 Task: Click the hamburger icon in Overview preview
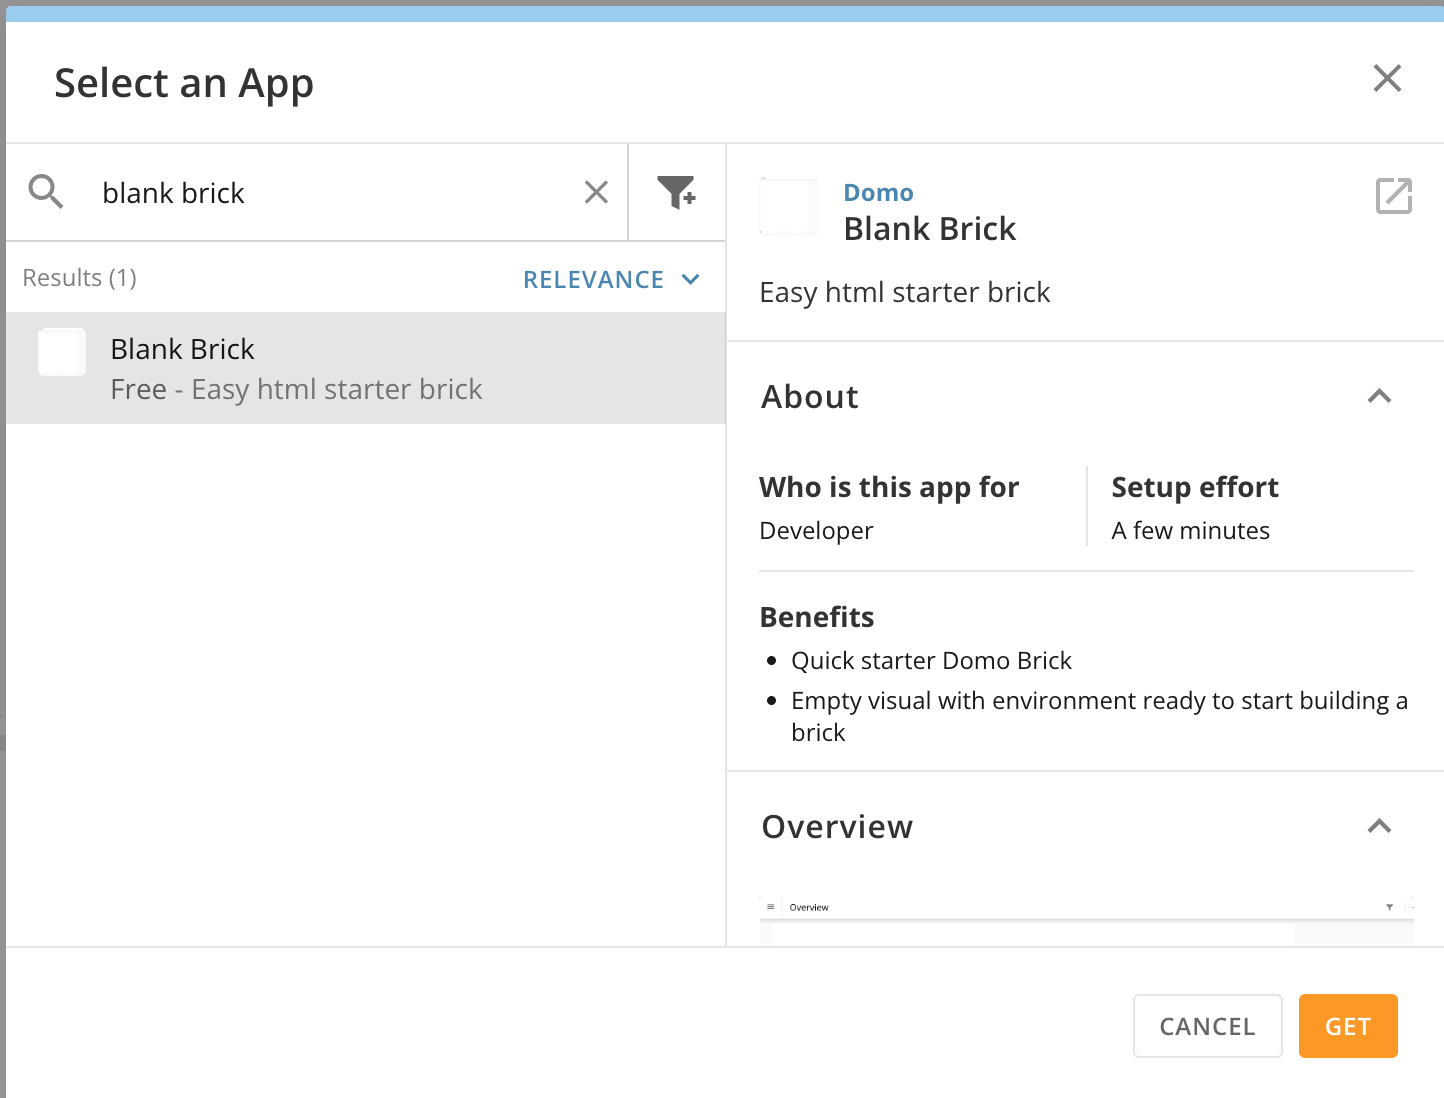pyautogui.click(x=771, y=907)
